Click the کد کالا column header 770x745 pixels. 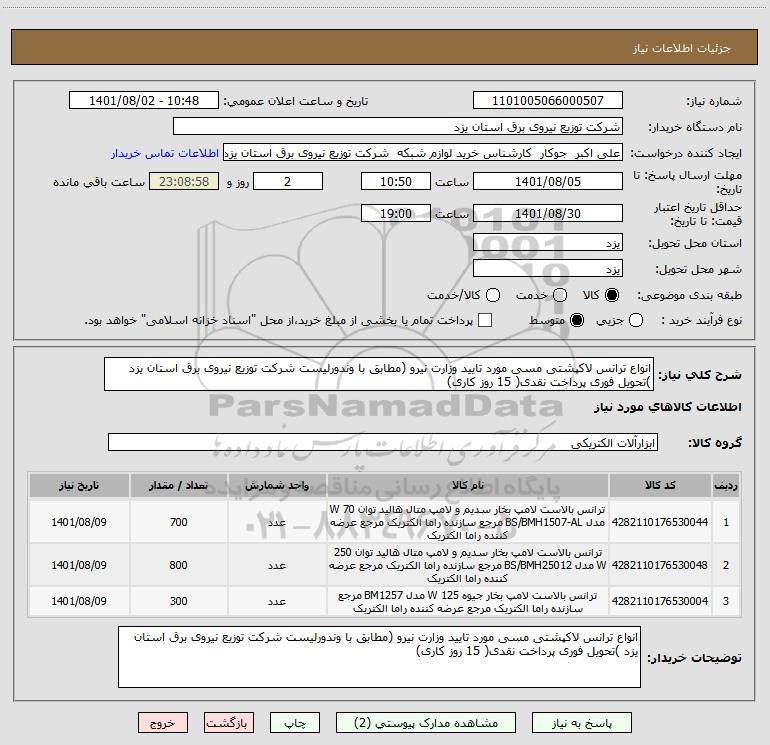(x=660, y=486)
